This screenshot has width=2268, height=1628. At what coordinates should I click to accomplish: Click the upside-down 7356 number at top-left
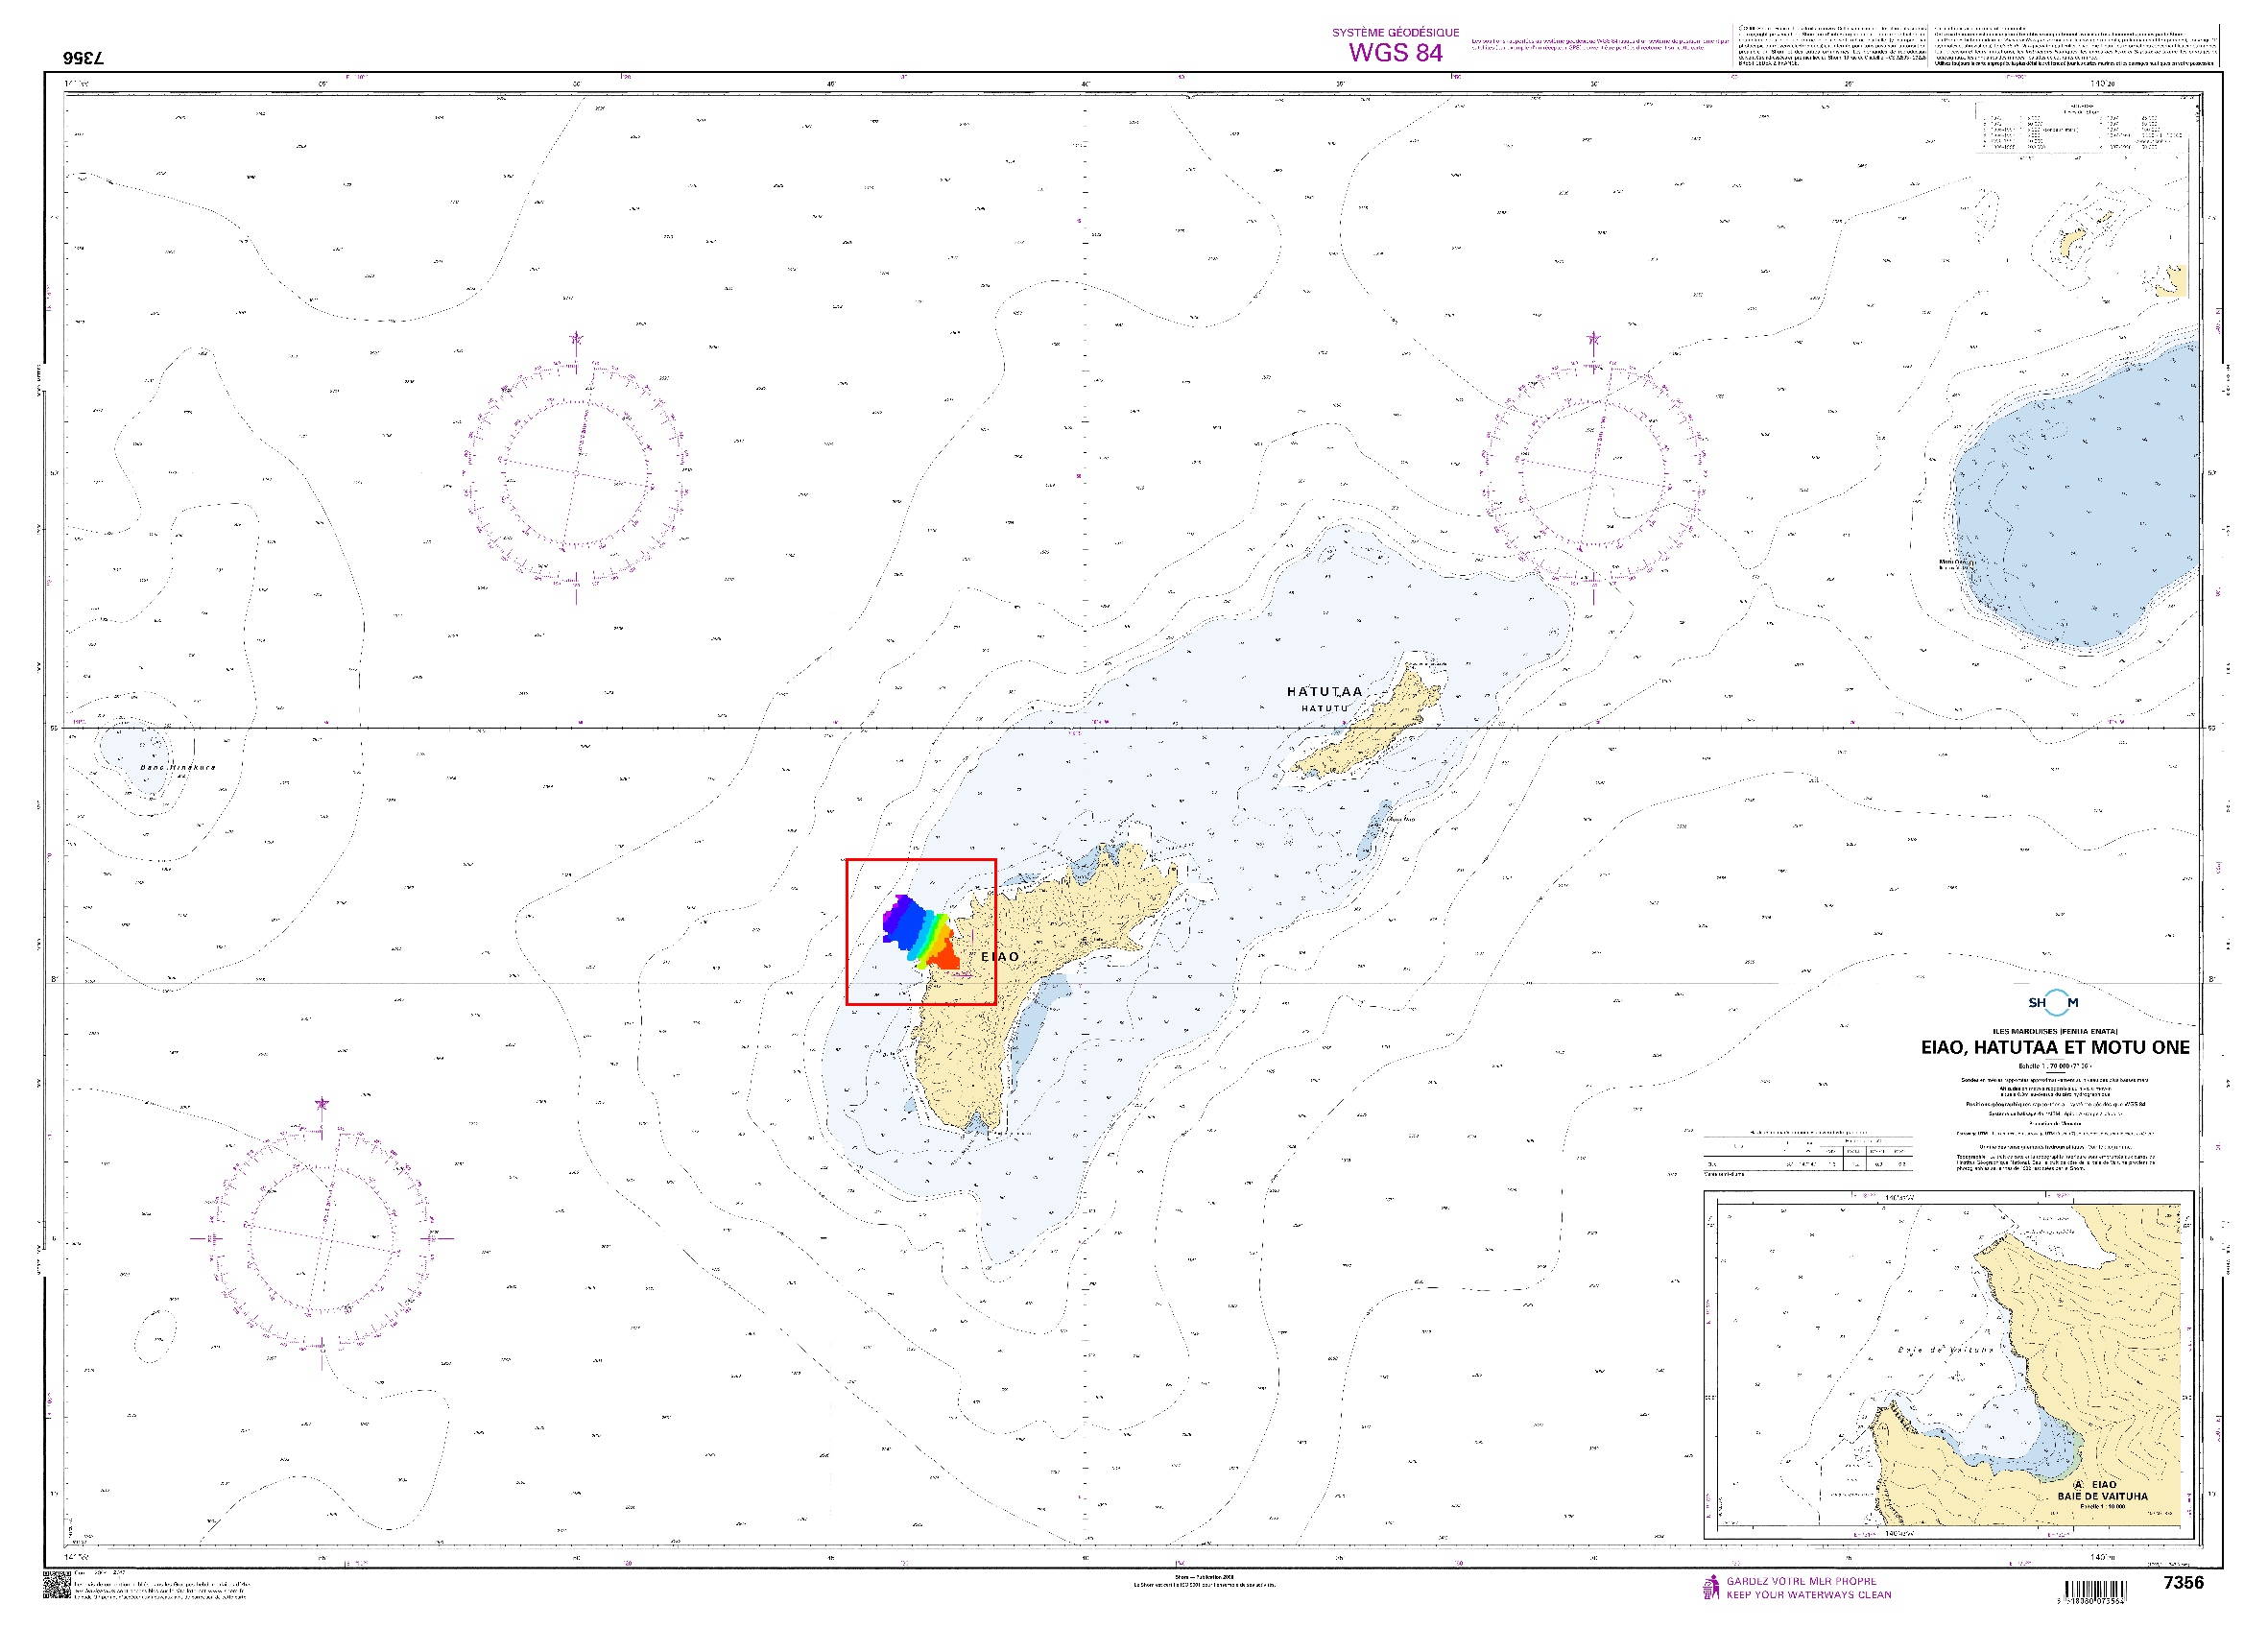click(x=83, y=58)
